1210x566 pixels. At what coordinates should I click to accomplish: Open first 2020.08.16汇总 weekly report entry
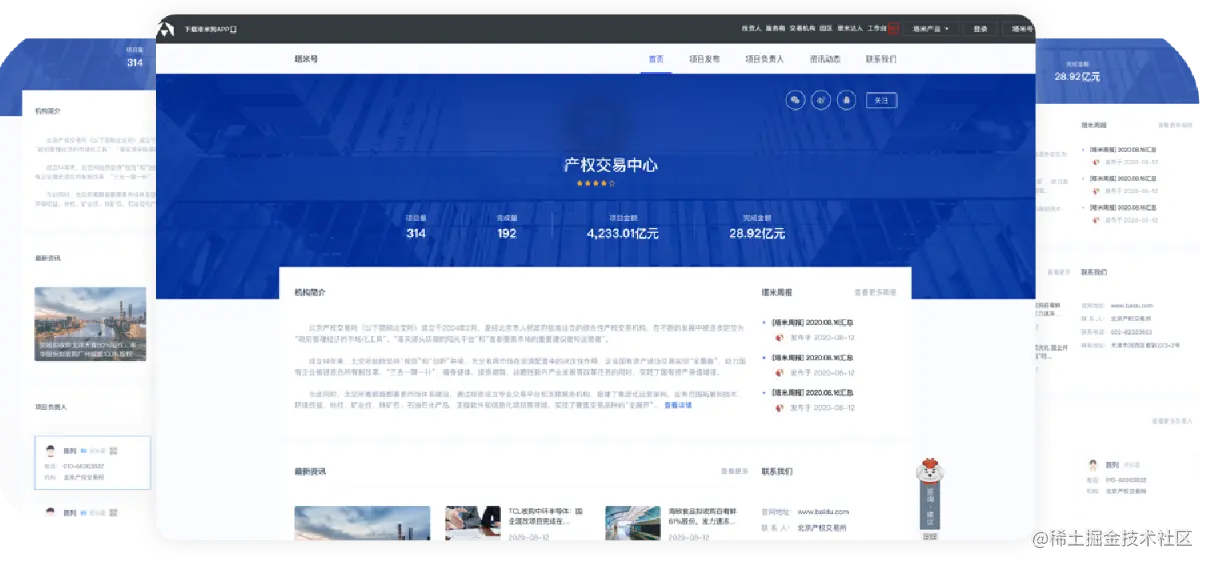[812, 322]
